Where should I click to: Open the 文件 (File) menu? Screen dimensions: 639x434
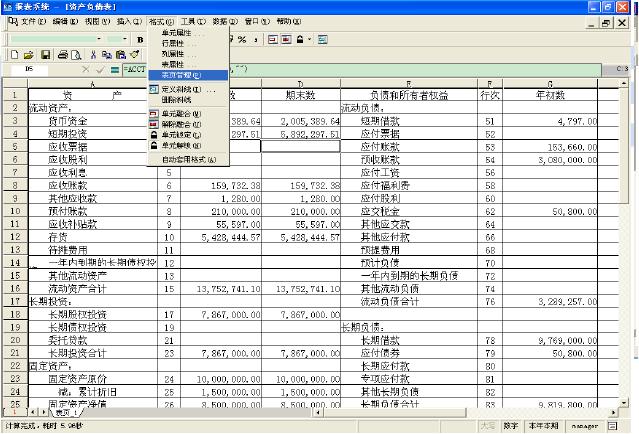34,21
